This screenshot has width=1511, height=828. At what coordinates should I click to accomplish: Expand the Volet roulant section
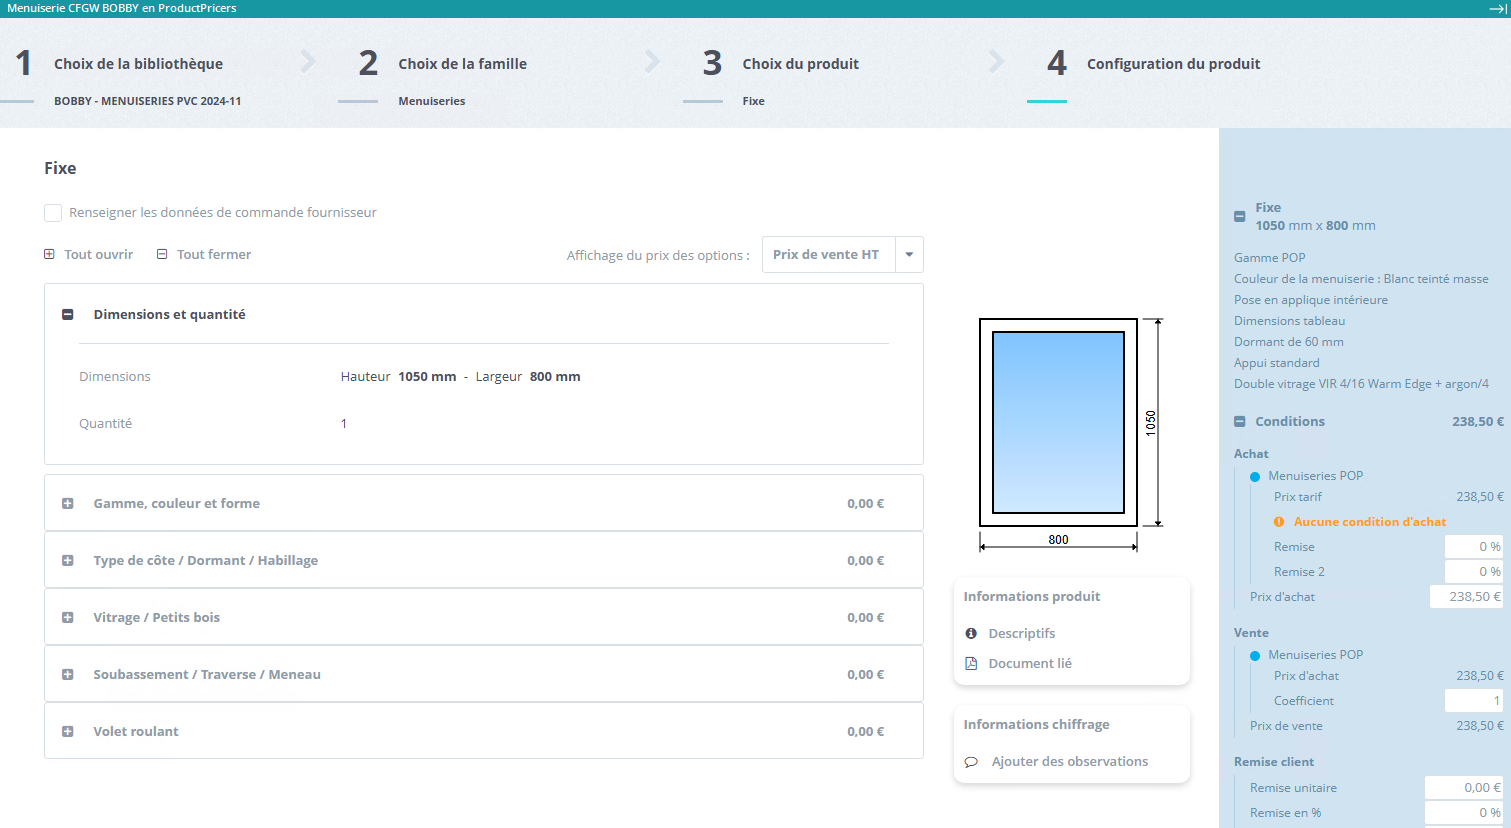pos(68,732)
